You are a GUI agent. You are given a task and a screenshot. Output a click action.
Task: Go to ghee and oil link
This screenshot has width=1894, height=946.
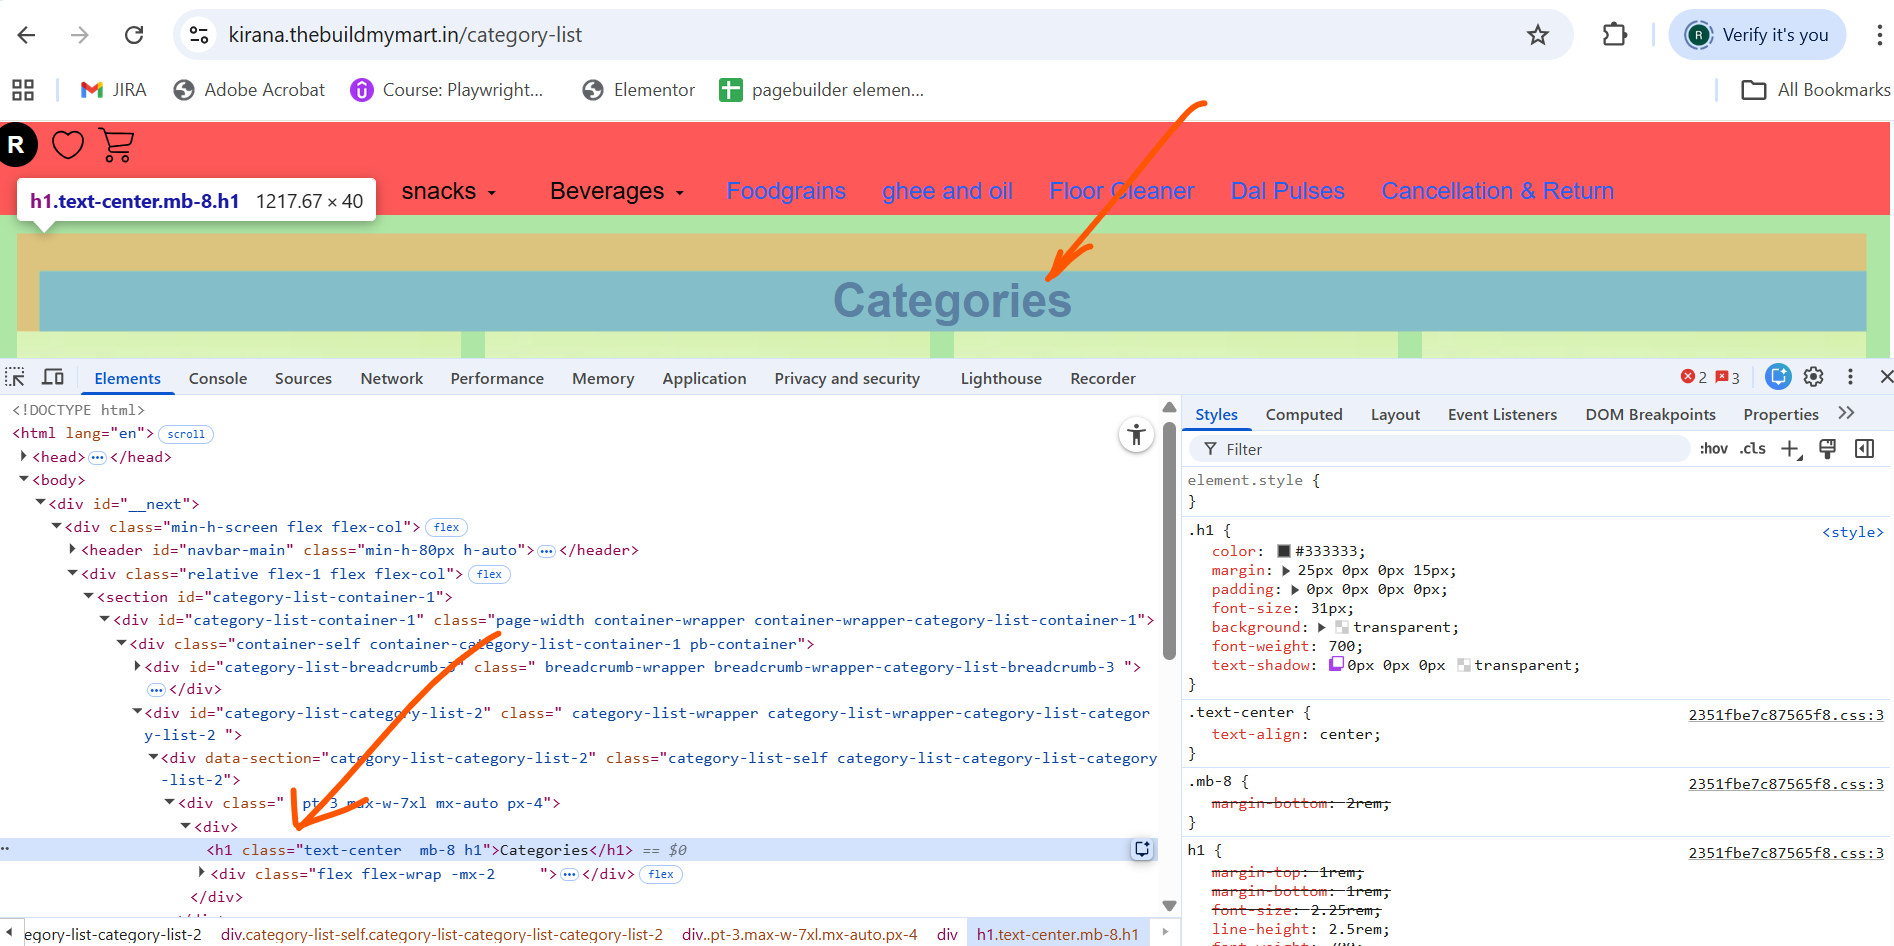(x=947, y=191)
